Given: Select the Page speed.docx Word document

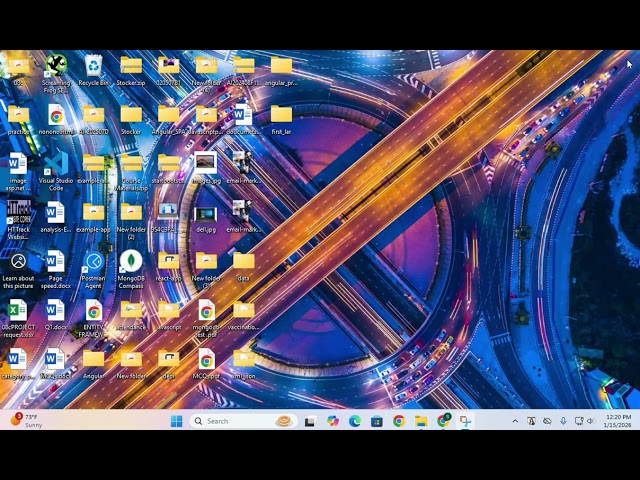Looking at the screenshot, I should [55, 265].
